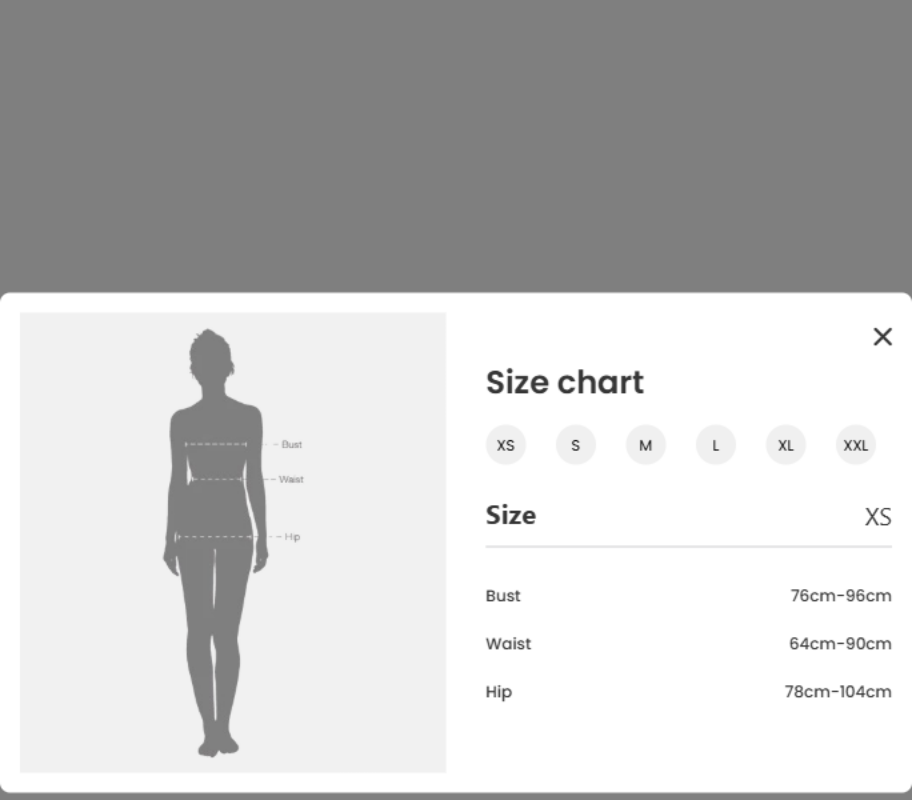This screenshot has height=800, width=912.
Task: Click the Bust label on the figure
Action: pos(291,444)
